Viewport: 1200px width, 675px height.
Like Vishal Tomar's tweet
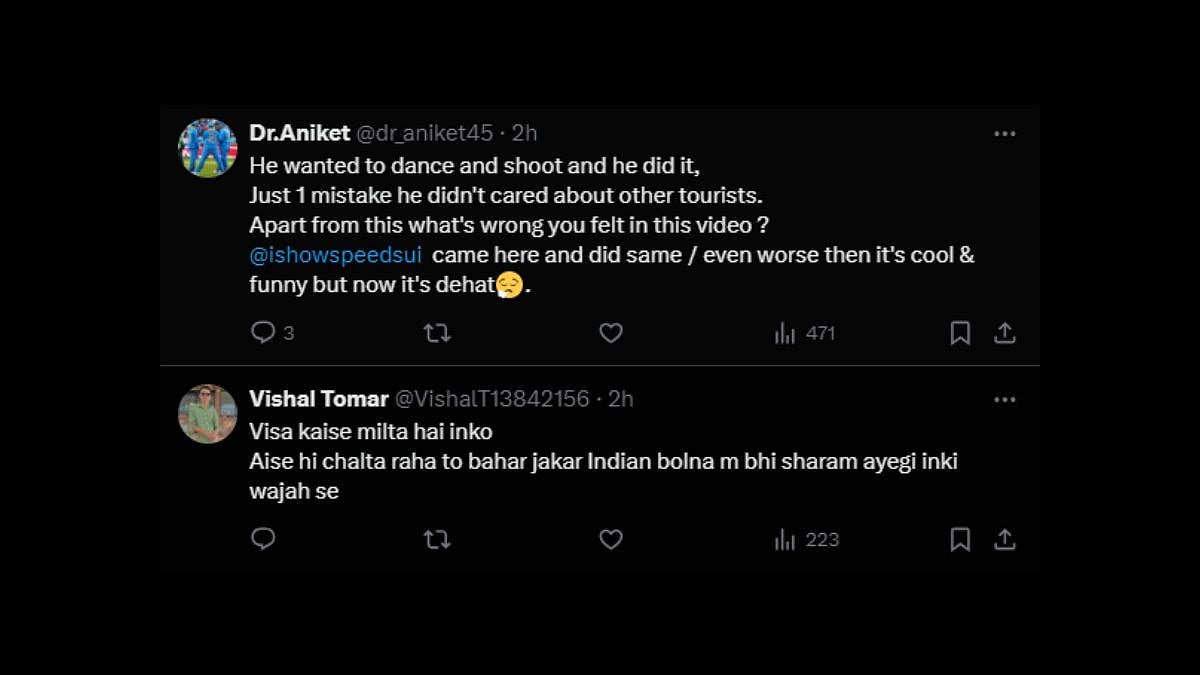pyautogui.click(x=611, y=540)
